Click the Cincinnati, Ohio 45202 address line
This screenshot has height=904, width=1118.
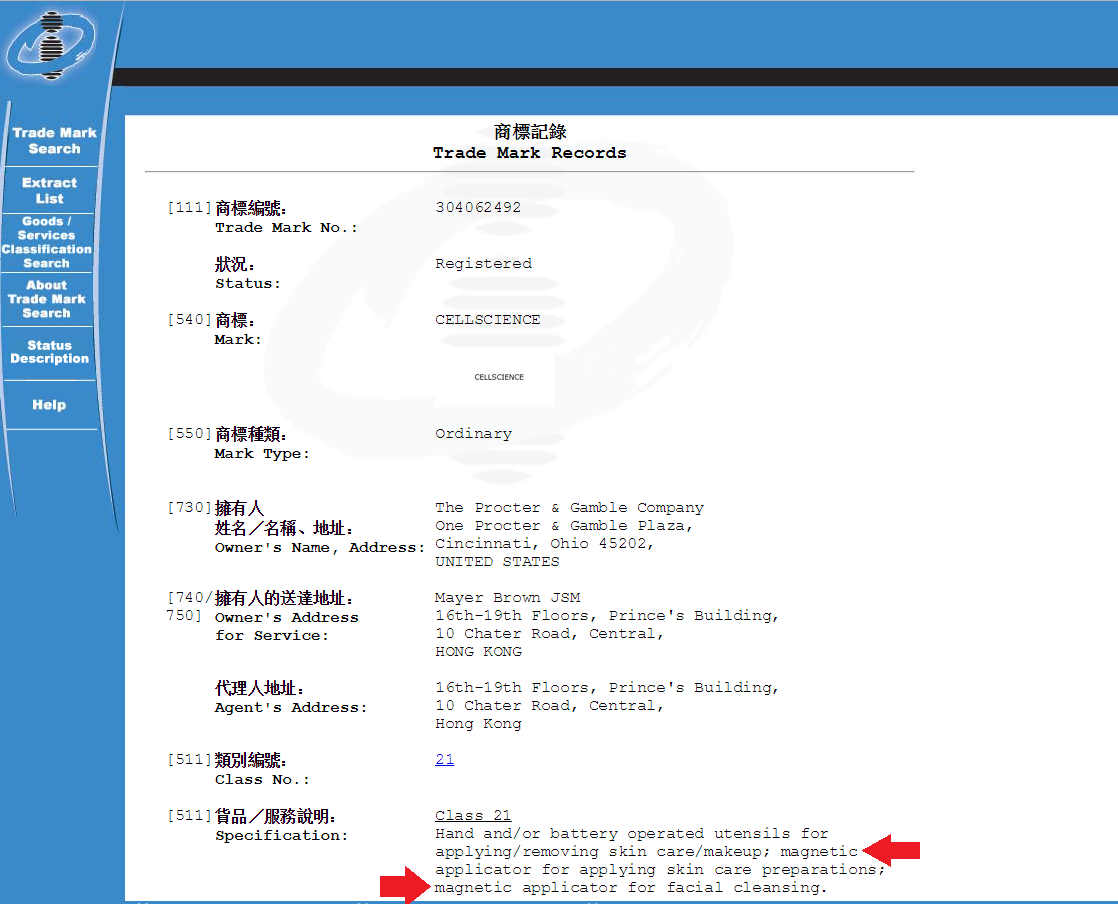(544, 543)
